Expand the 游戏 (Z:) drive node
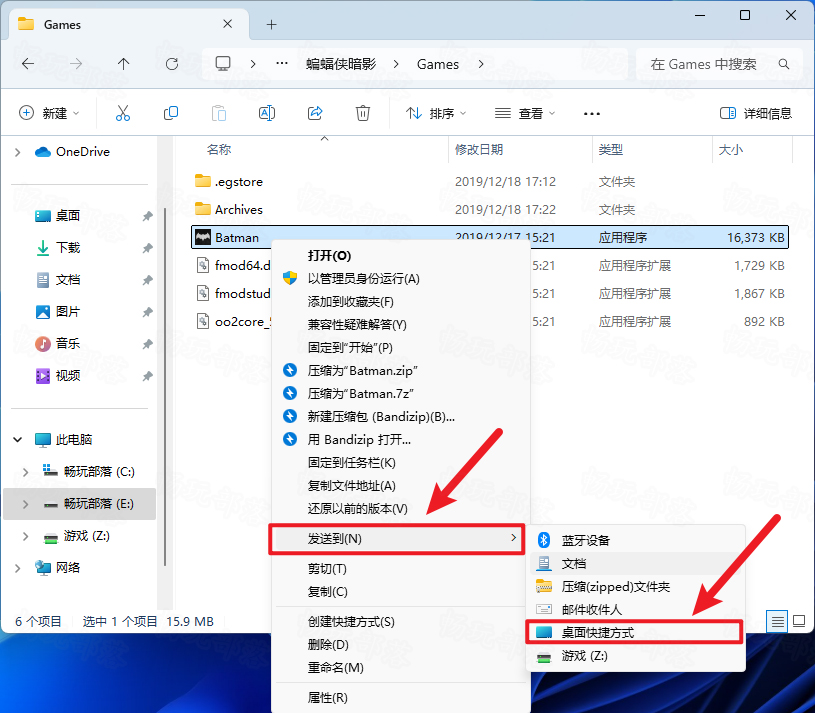Screen dimensions: 815x713 coord(25,536)
